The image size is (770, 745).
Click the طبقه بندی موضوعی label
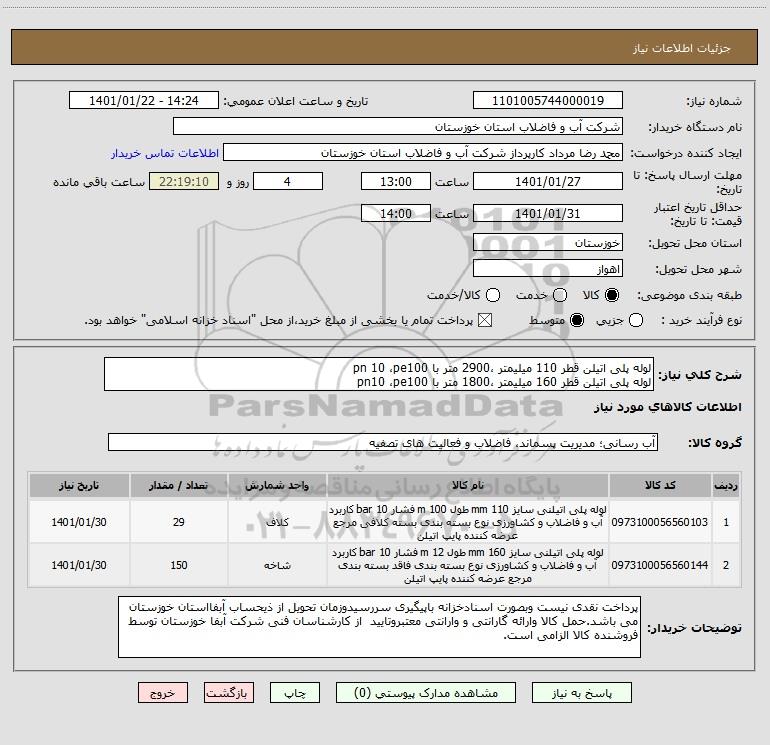pos(689,296)
